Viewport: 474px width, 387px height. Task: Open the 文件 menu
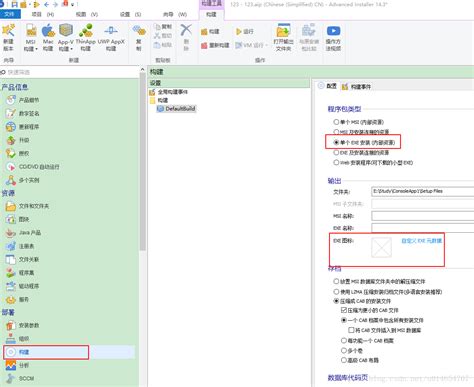click(x=10, y=14)
